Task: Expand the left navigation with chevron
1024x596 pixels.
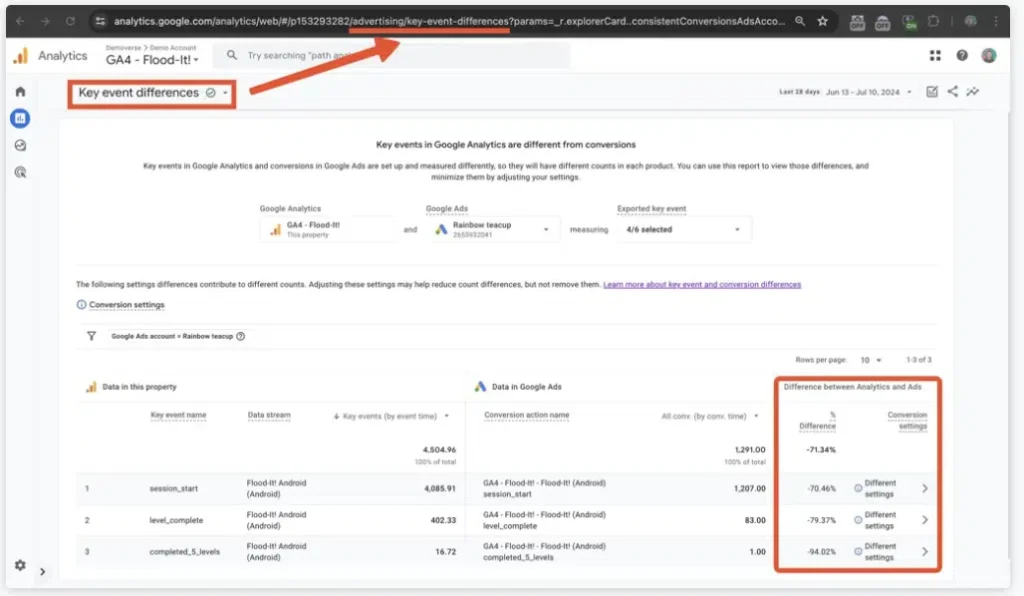Action: (42, 572)
